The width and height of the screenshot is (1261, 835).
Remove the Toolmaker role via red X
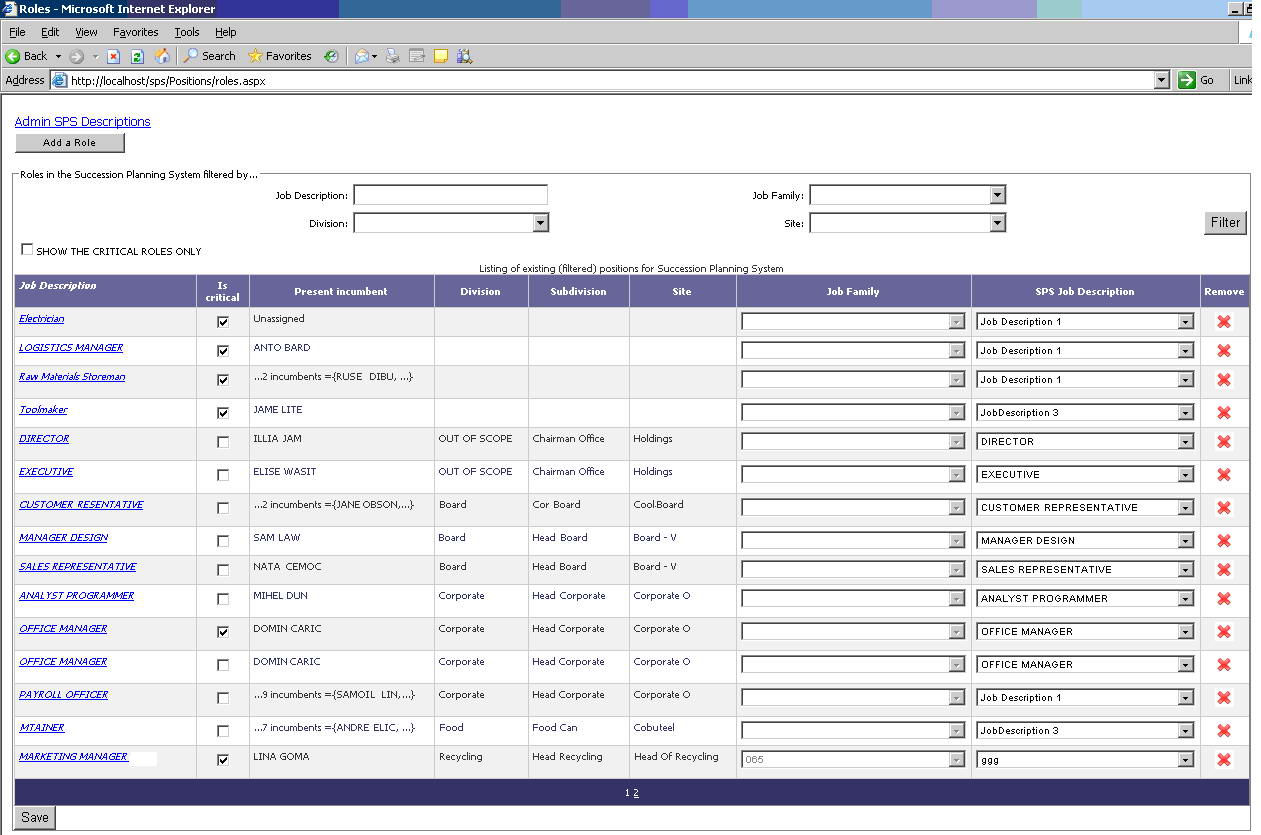tap(1224, 412)
